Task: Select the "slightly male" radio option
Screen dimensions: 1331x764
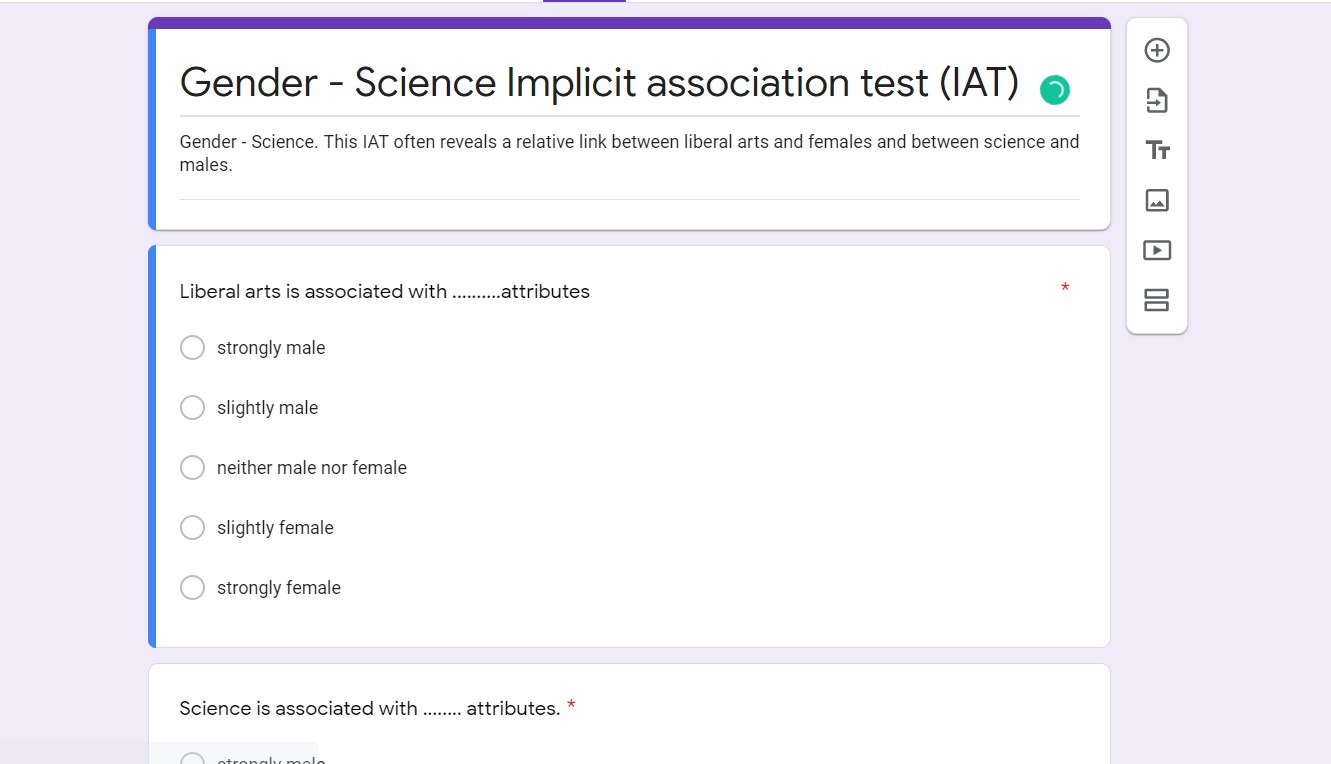Action: pyautogui.click(x=192, y=407)
